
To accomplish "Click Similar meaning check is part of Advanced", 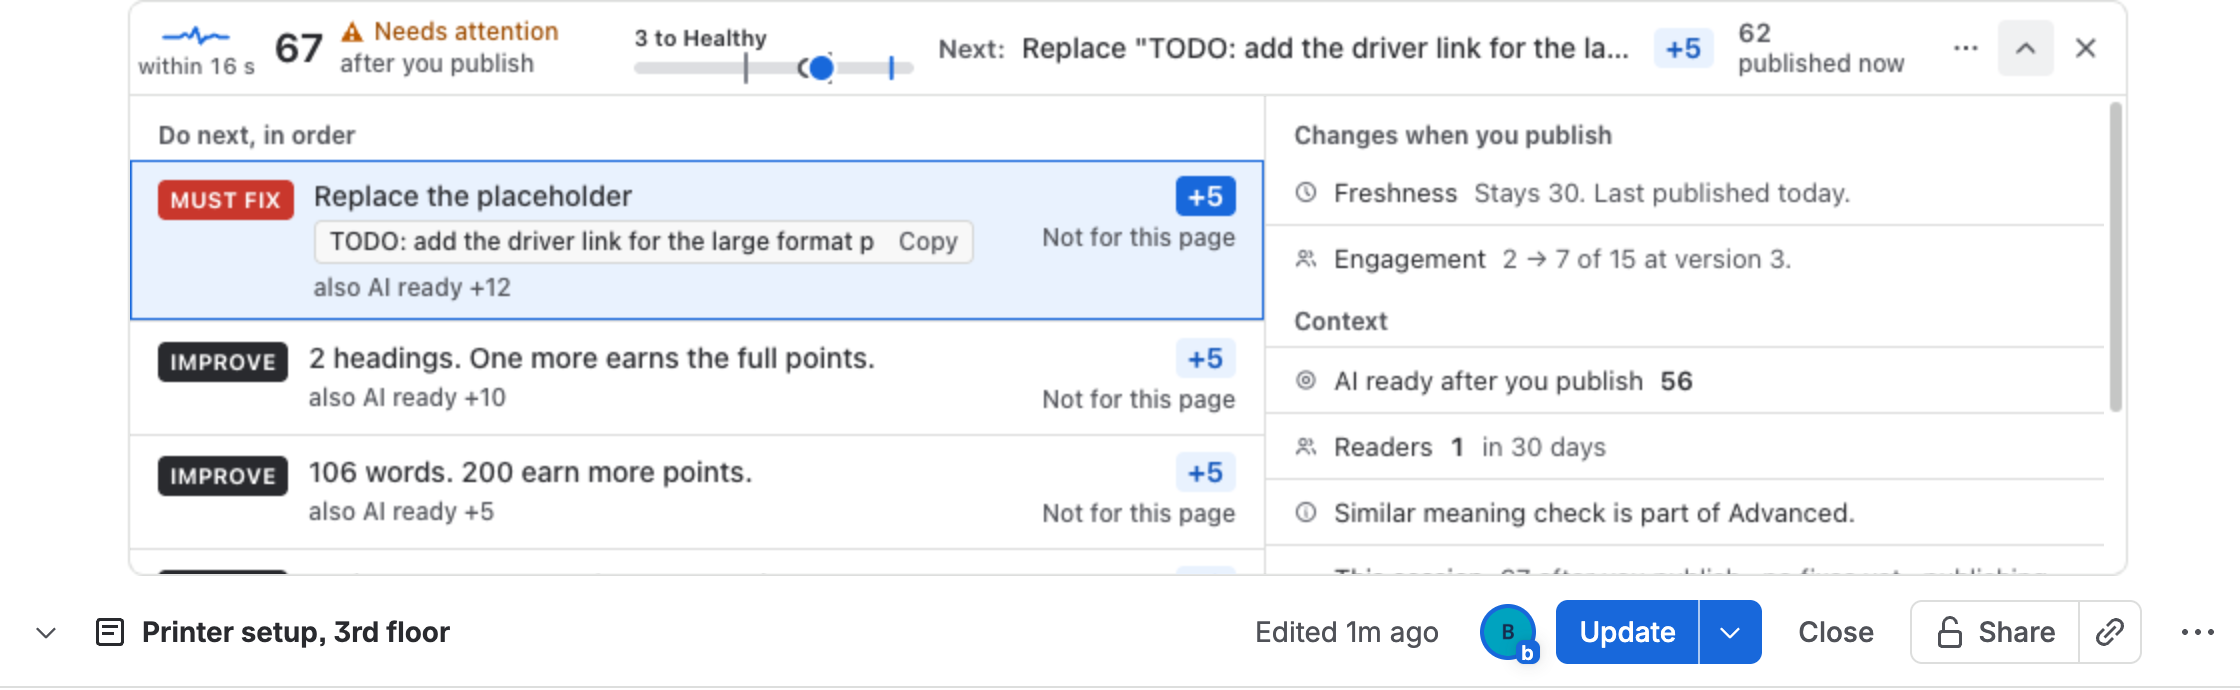I will (x=1594, y=513).
